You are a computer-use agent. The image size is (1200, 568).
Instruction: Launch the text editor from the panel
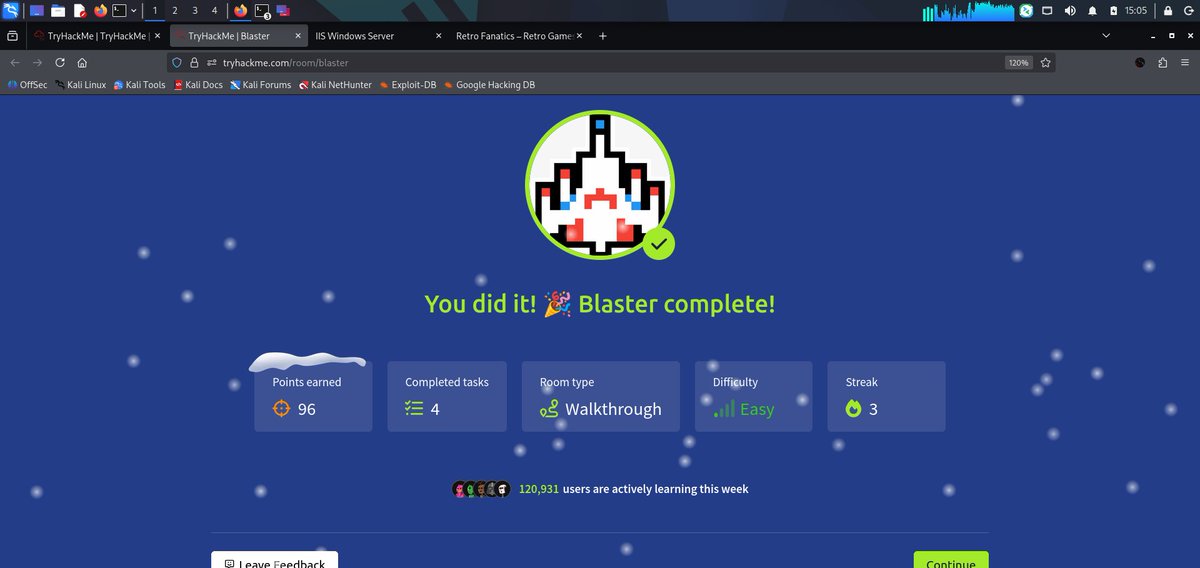pos(79,11)
